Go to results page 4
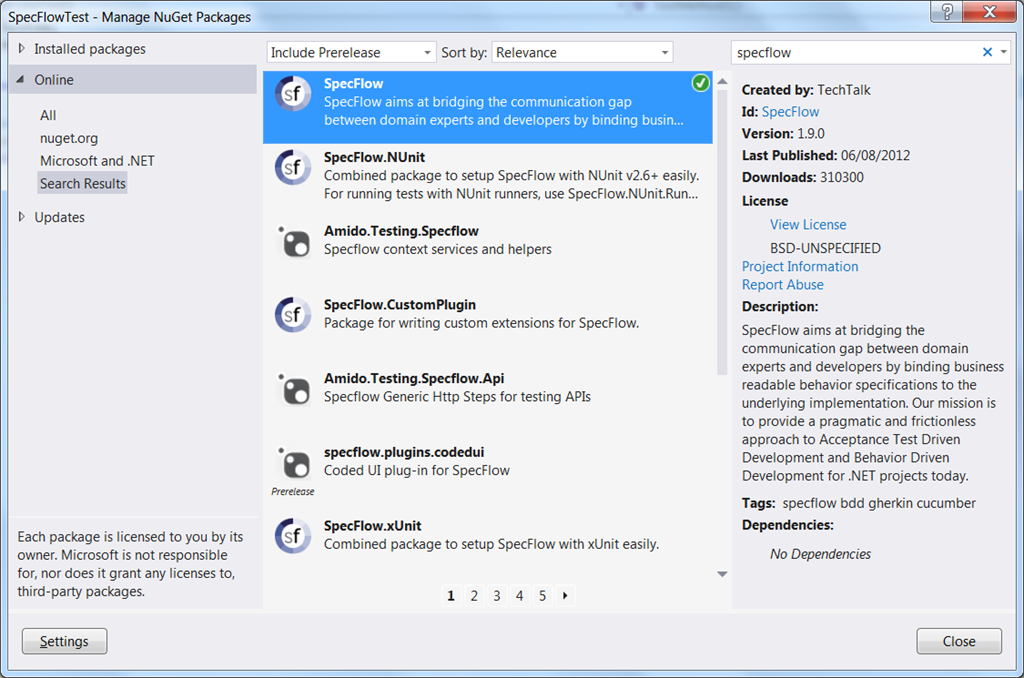The image size is (1024, 678). click(x=520, y=595)
